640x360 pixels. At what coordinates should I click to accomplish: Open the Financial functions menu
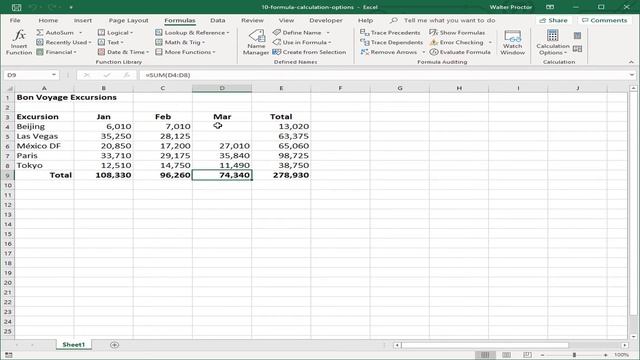coord(56,52)
